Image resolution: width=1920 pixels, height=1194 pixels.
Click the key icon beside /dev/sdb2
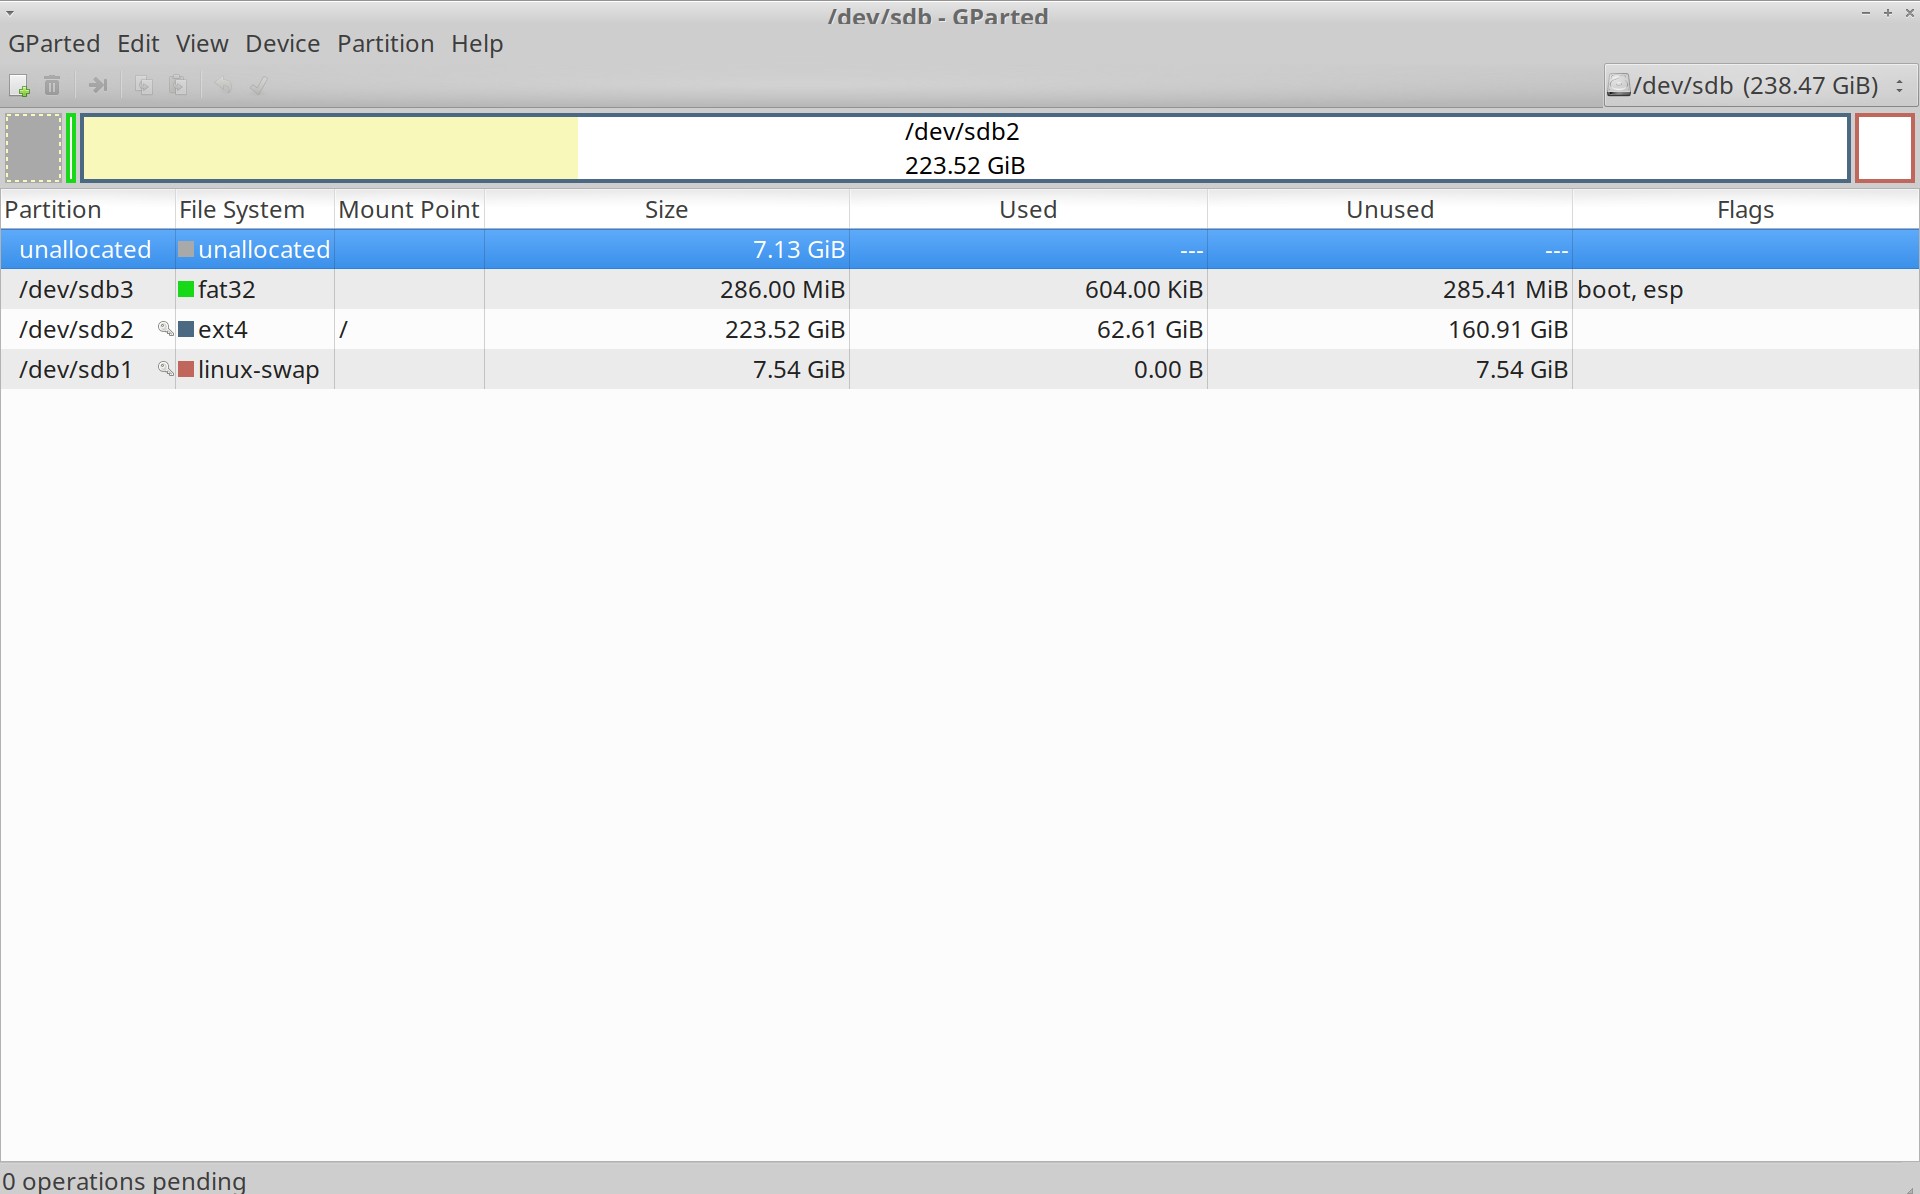[165, 328]
